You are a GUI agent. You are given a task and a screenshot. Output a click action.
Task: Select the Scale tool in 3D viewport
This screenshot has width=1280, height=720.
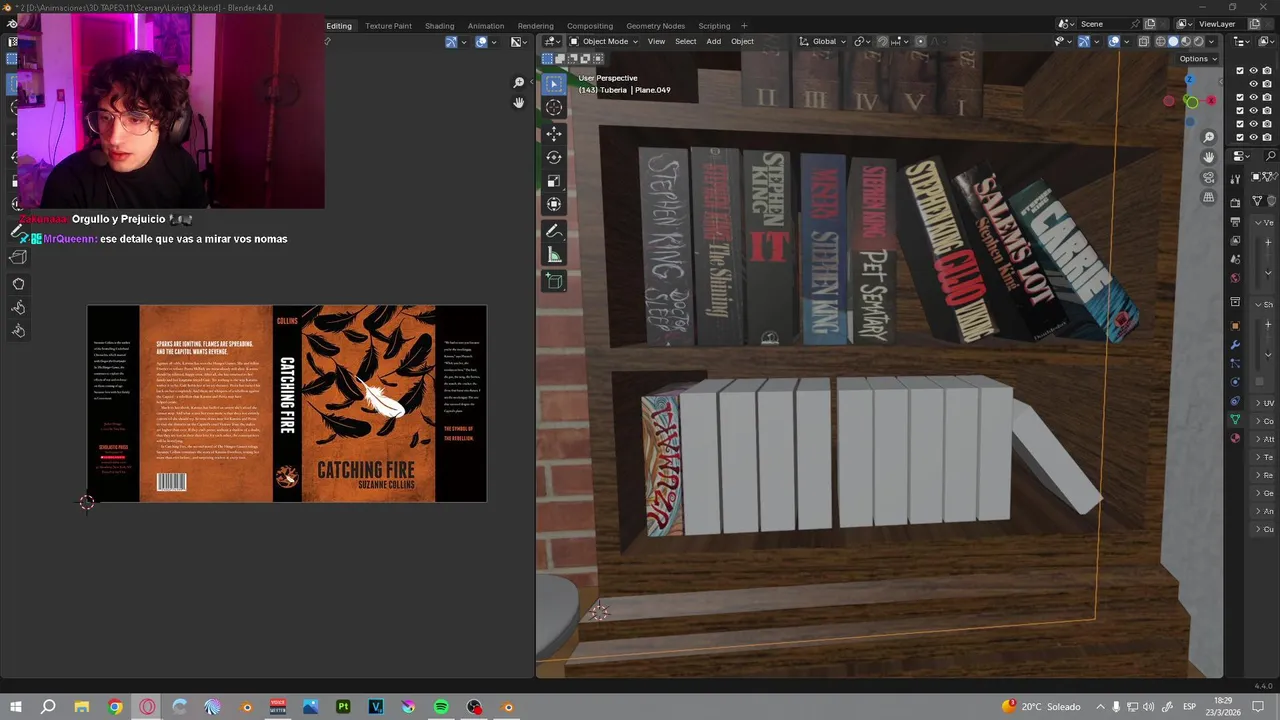click(554, 181)
